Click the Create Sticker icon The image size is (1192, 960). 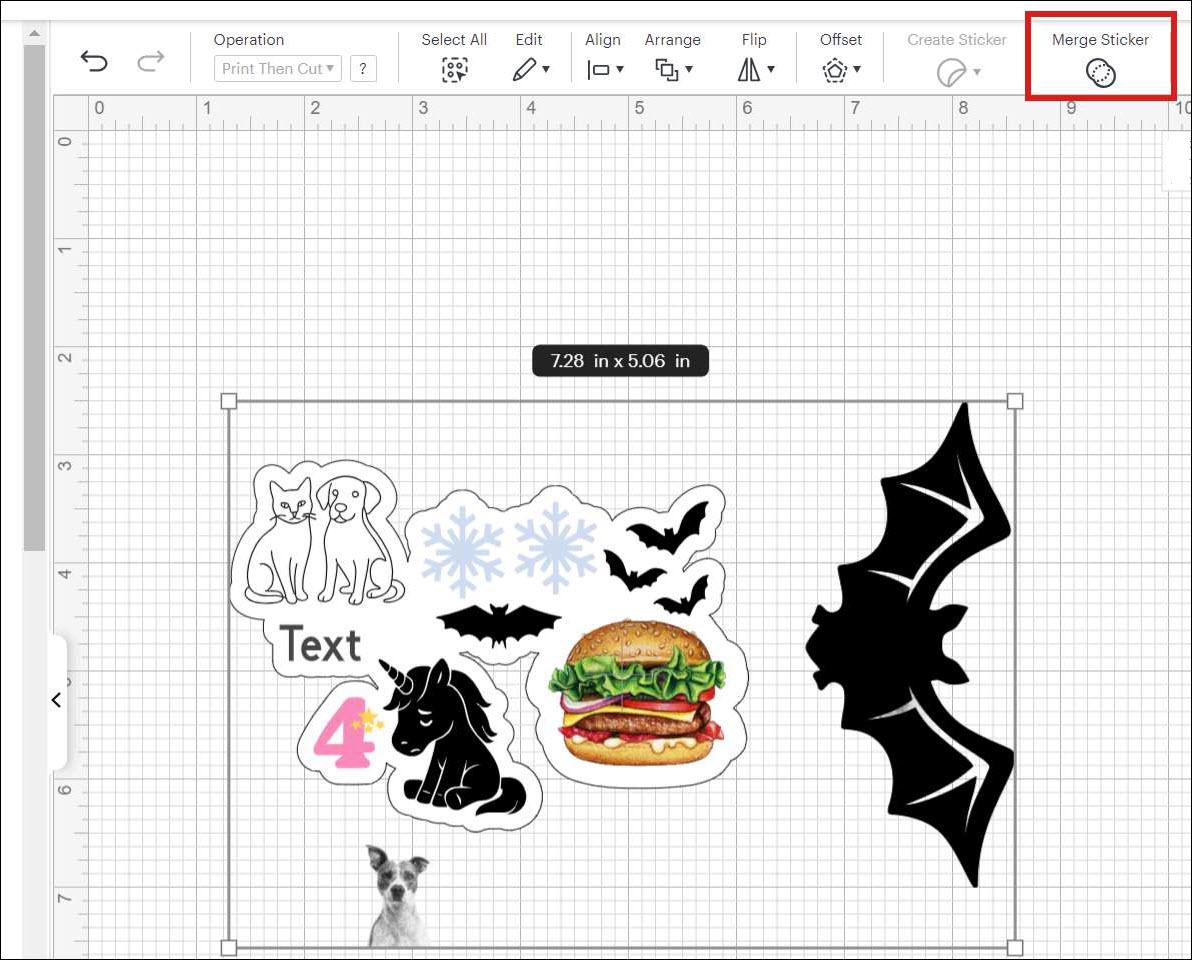click(950, 70)
